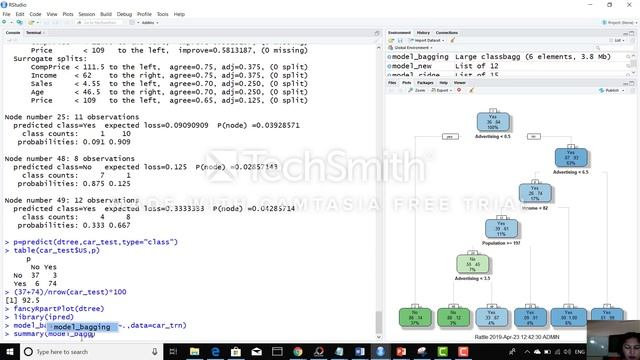The image size is (640, 360).
Task: Maximize the Plots pane
Action: click(632, 83)
